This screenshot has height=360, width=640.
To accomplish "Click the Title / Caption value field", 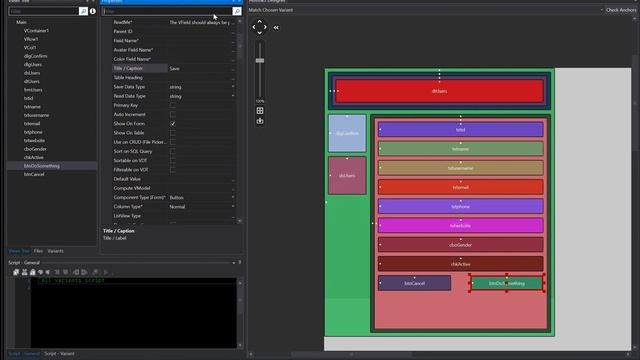I will [x=201, y=68].
